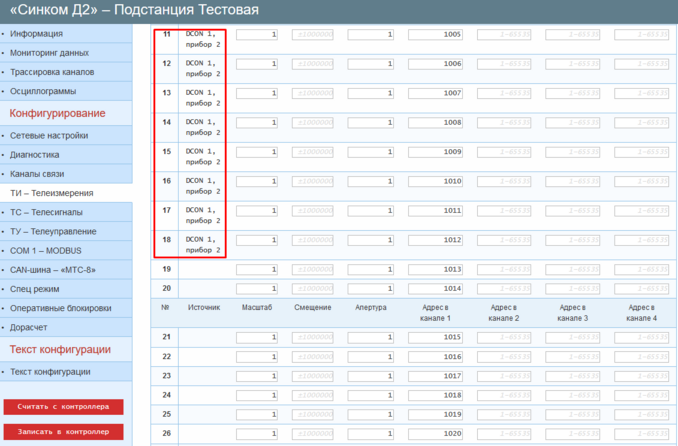Screen dimensions: 678x446
Task: Select Оперативные блокировки menu item
Action: point(60,307)
